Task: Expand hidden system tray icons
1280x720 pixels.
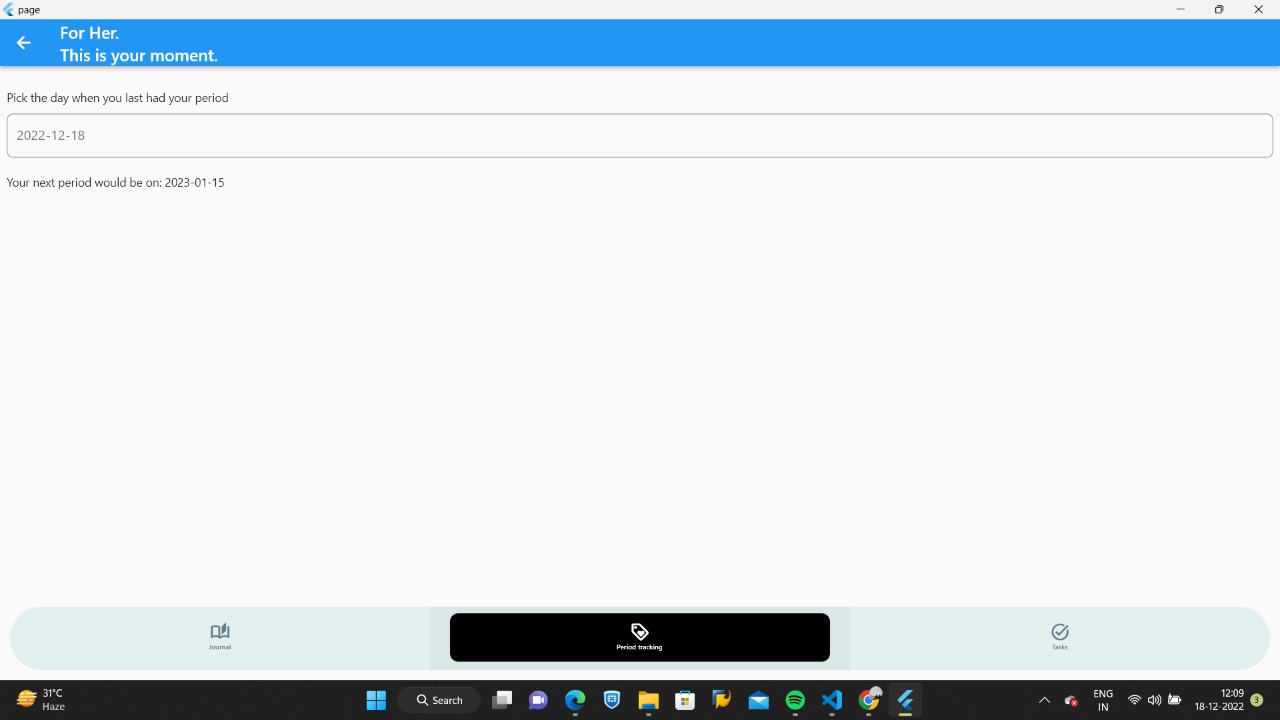Action: click(1043, 700)
